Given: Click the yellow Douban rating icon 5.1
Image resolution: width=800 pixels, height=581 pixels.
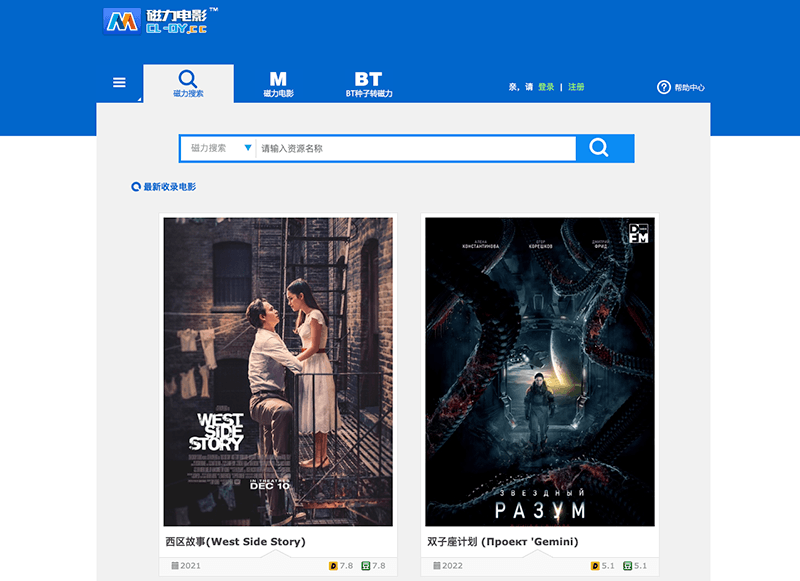Looking at the screenshot, I should coord(595,566).
